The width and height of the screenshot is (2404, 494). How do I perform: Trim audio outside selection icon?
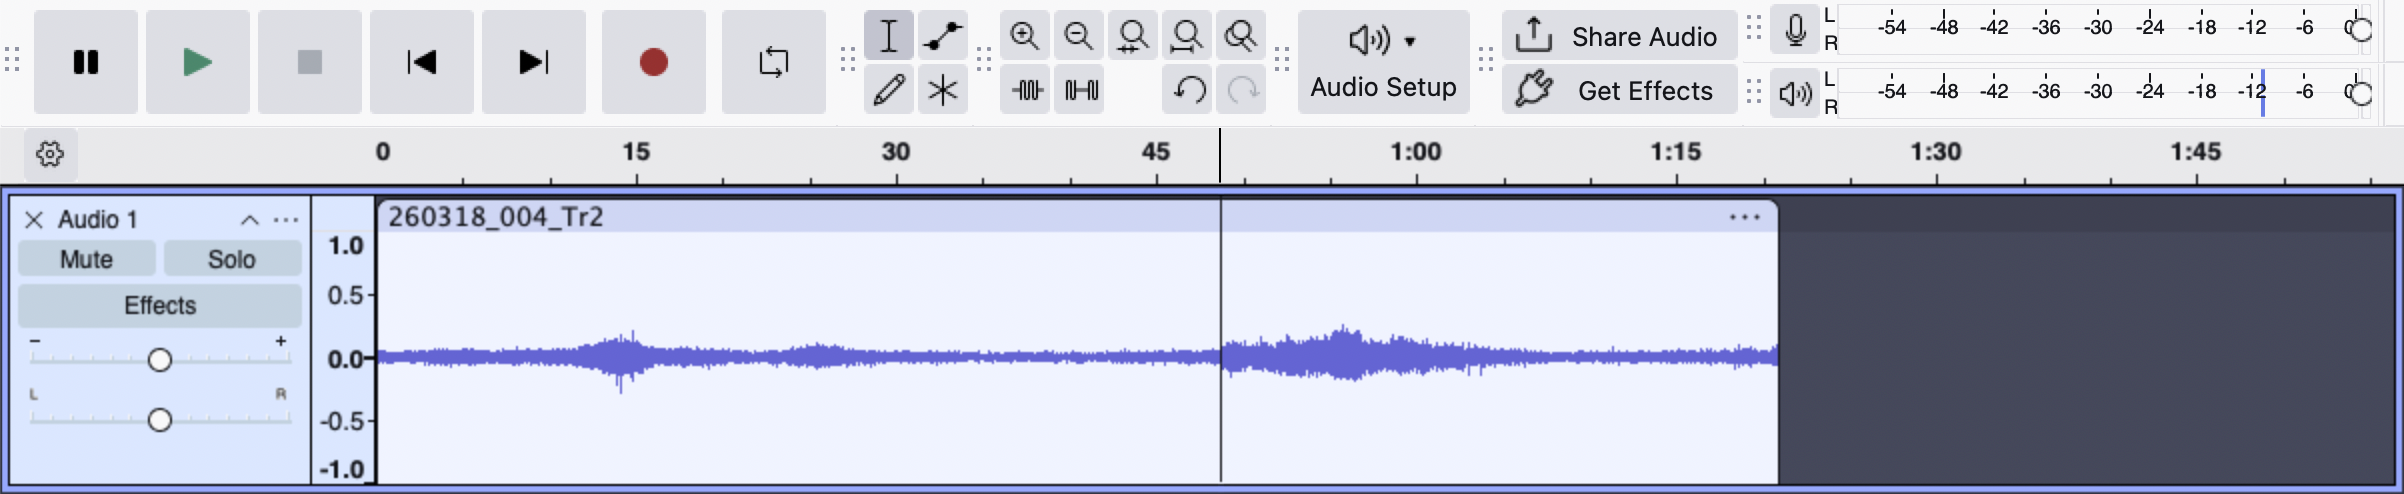(1025, 90)
